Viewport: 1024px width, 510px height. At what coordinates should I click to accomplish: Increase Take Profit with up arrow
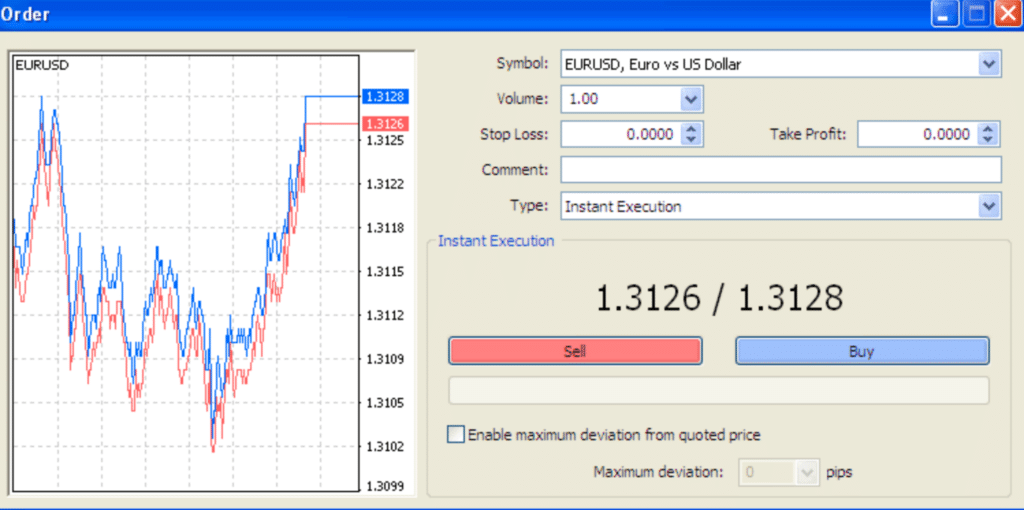tap(988, 129)
